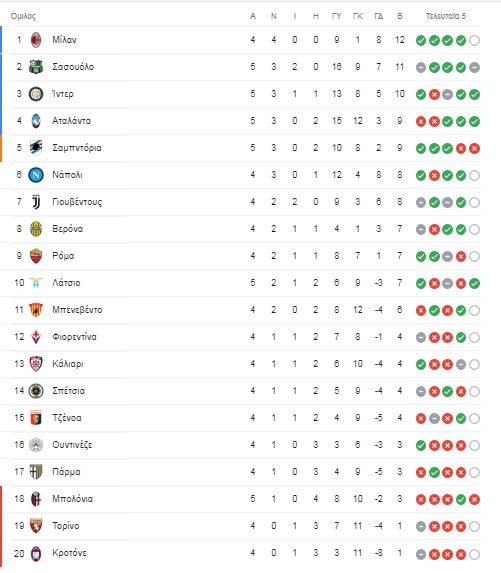501x573 pixels.
Task: Click the Juventus club logo
Action: pos(36,202)
